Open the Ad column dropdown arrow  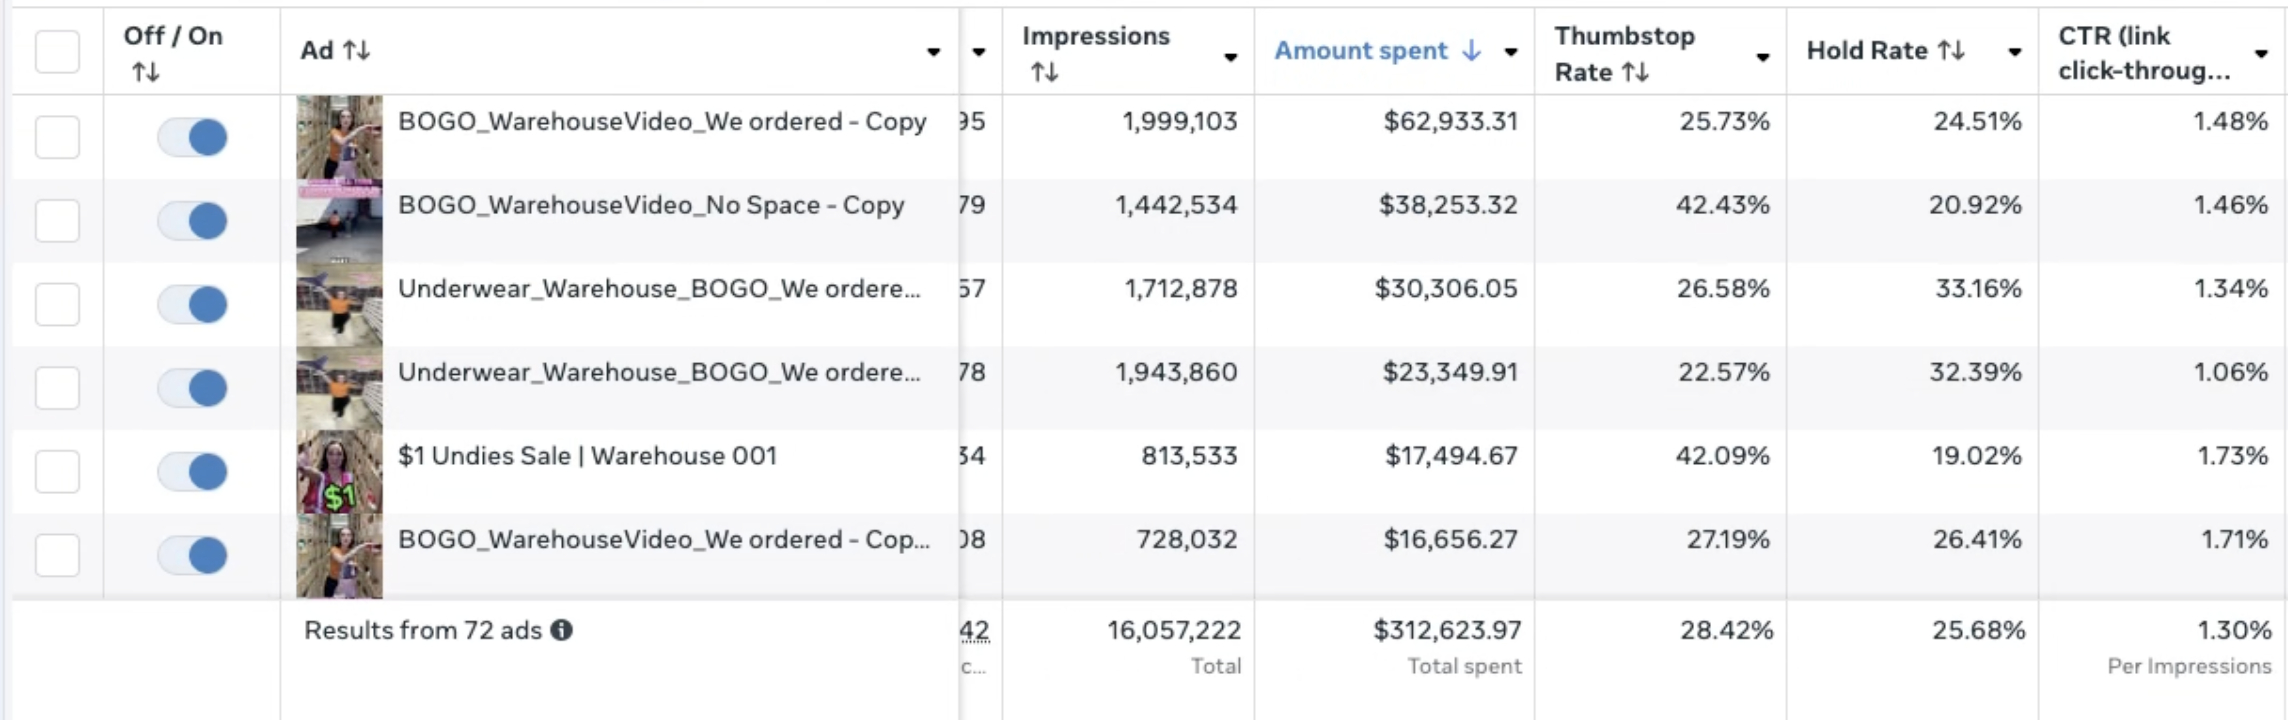[933, 52]
